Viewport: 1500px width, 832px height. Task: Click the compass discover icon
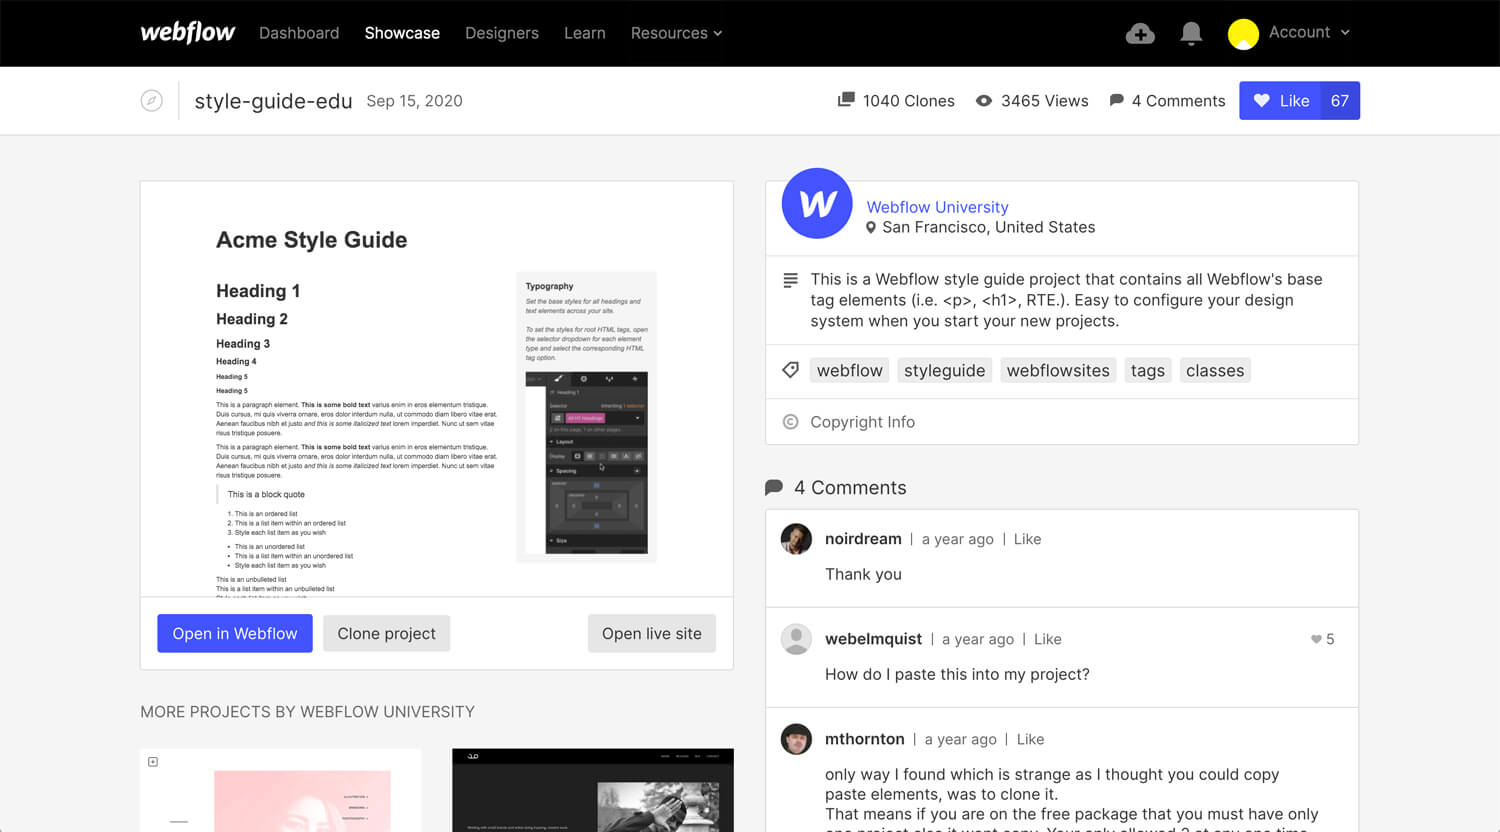click(x=152, y=101)
